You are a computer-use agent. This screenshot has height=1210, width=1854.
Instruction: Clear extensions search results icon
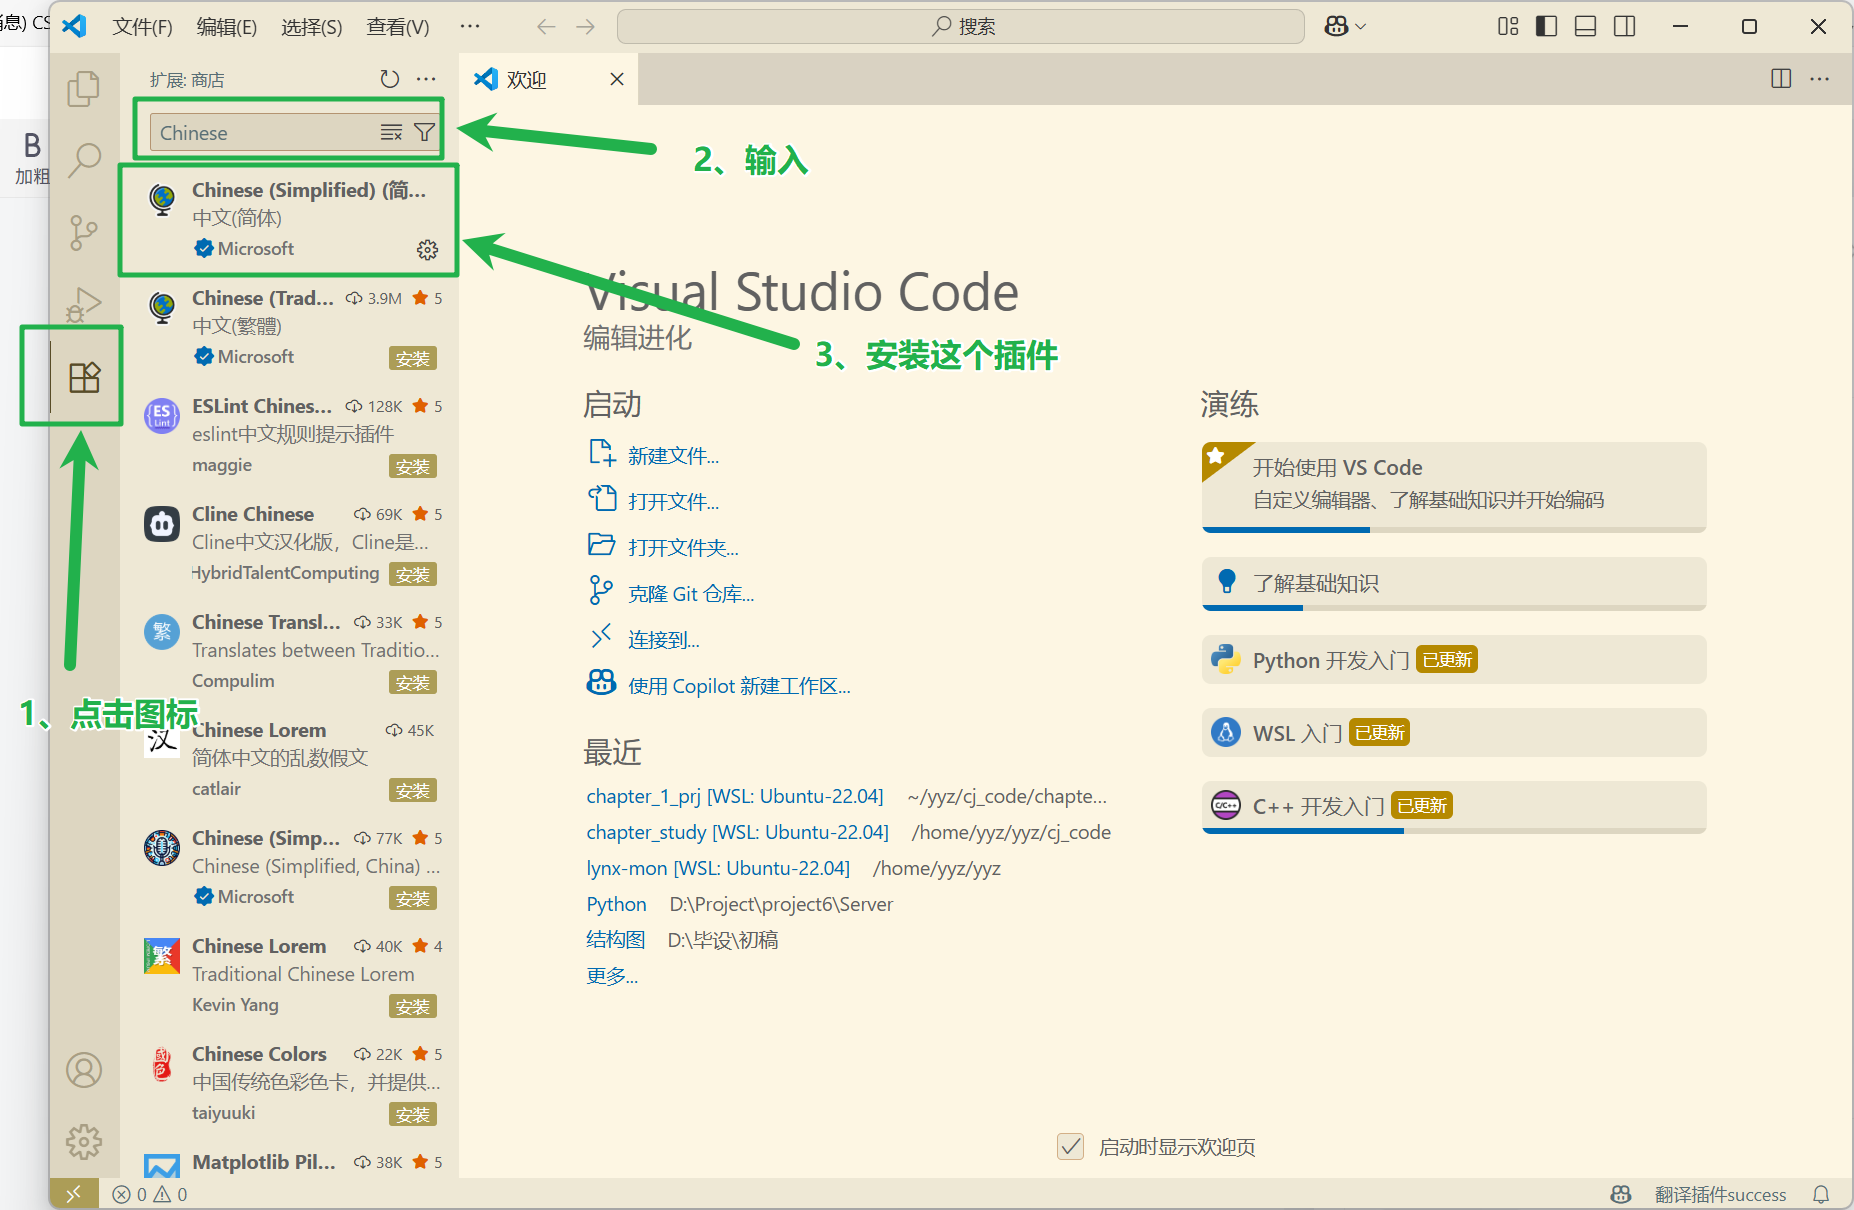[x=391, y=133]
